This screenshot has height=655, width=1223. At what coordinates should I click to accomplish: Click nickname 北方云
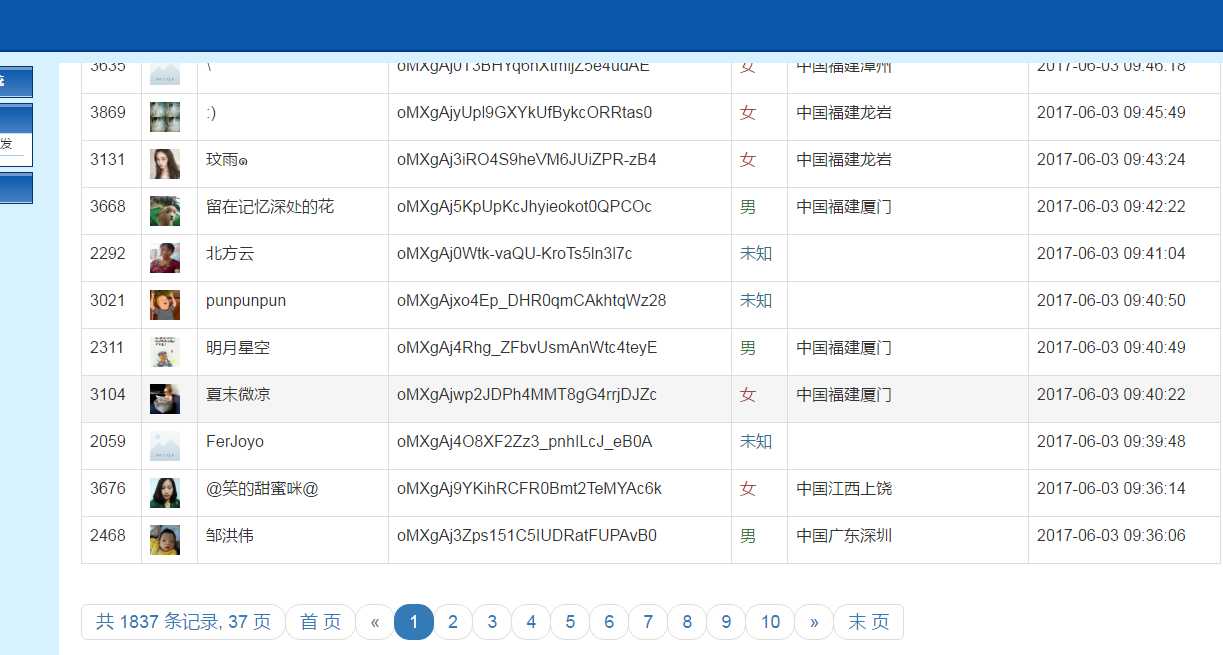pyautogui.click(x=230, y=253)
